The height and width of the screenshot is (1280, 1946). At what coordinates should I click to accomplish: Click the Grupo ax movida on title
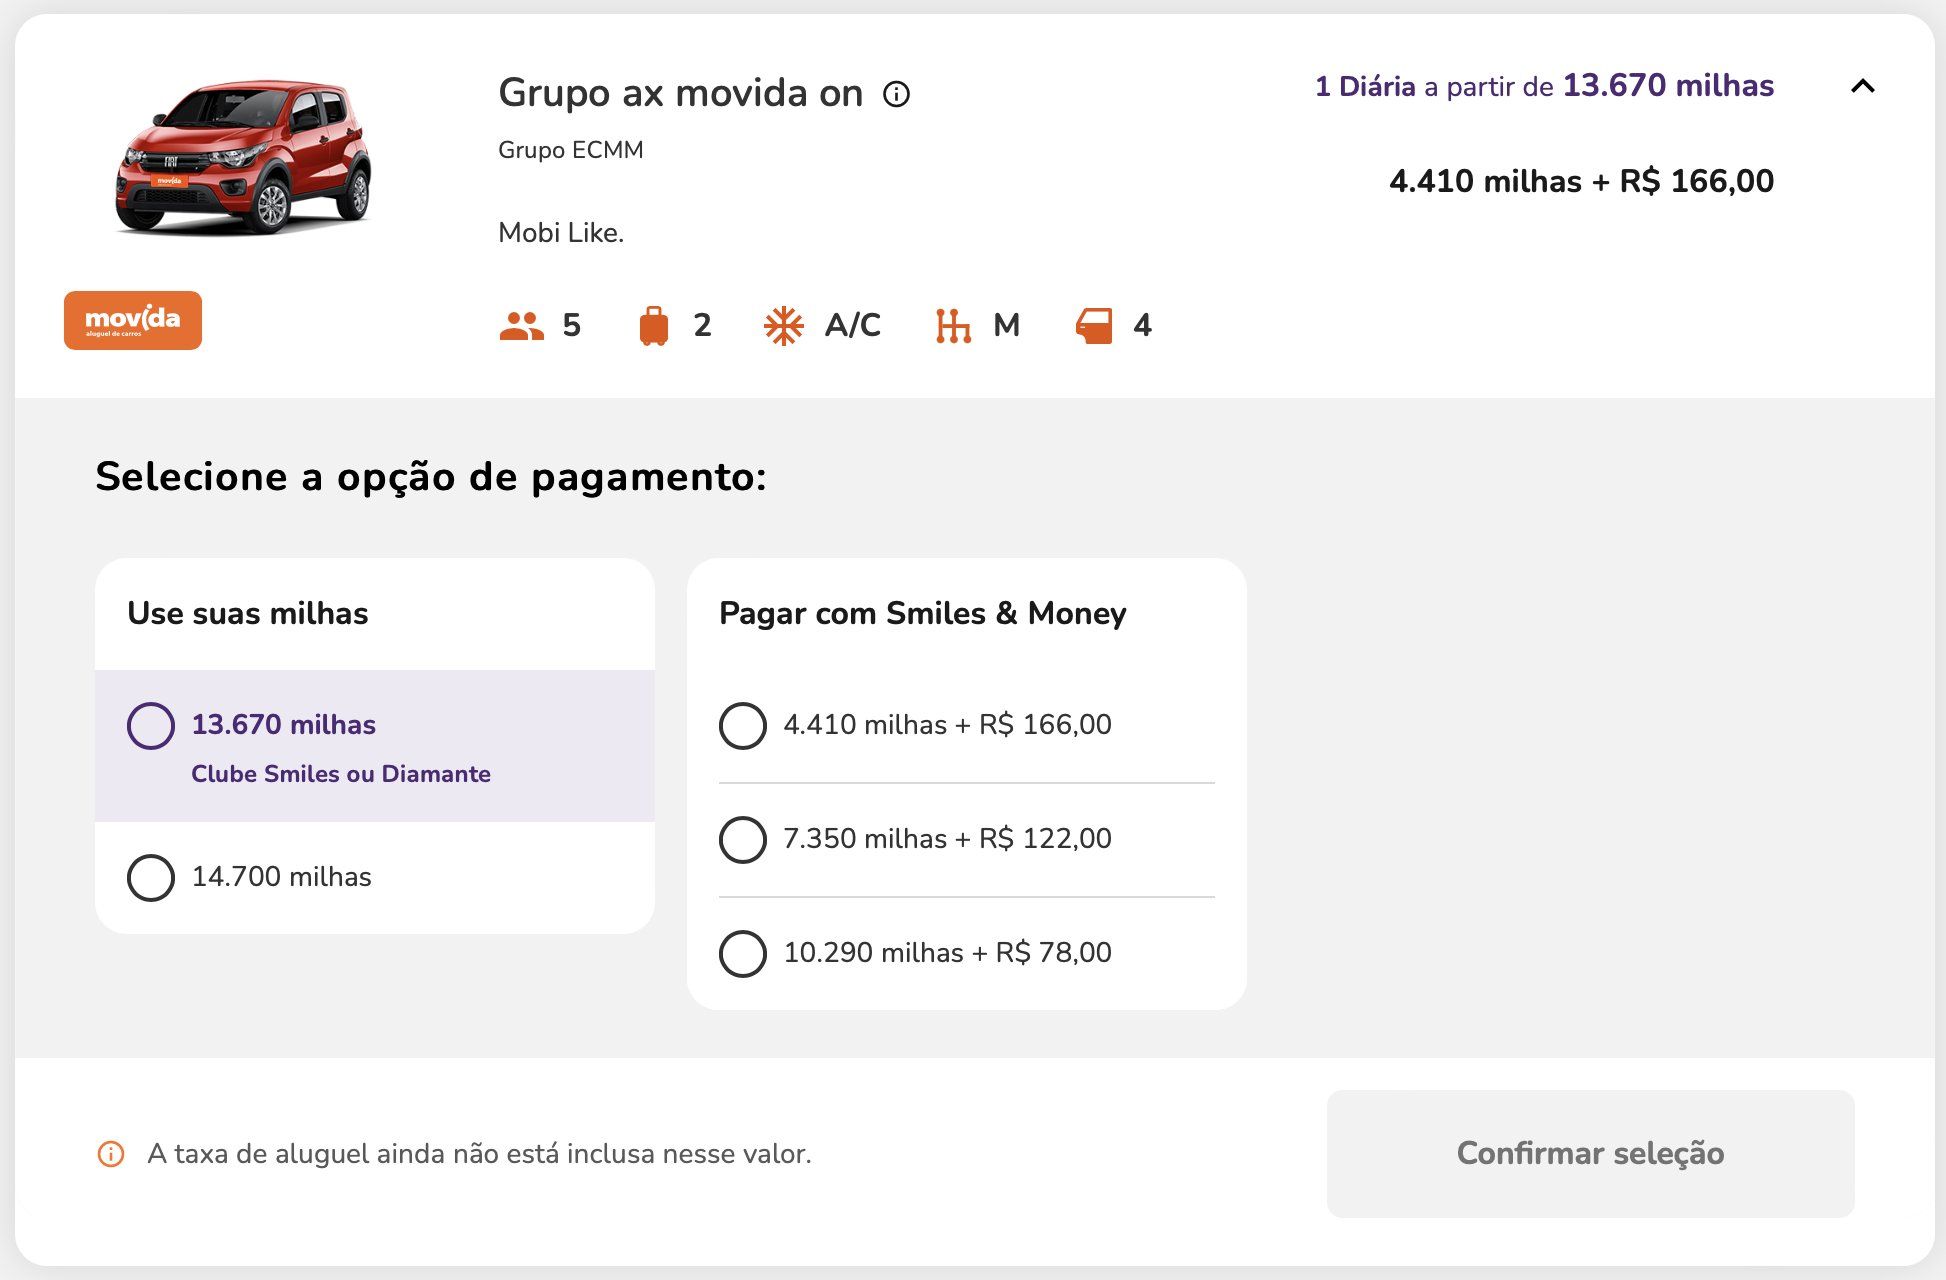pyautogui.click(x=680, y=93)
